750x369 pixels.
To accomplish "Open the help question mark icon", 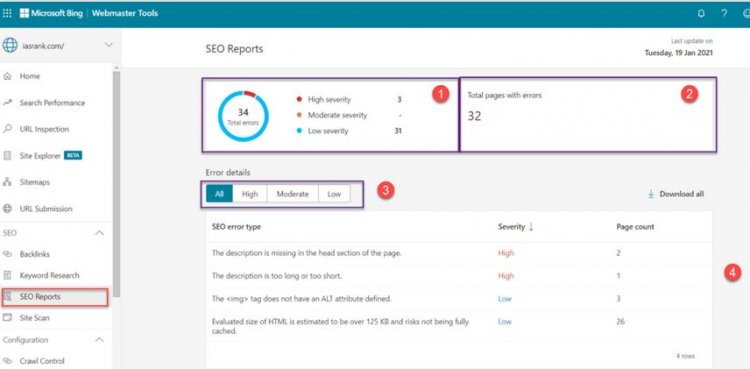I will (725, 14).
